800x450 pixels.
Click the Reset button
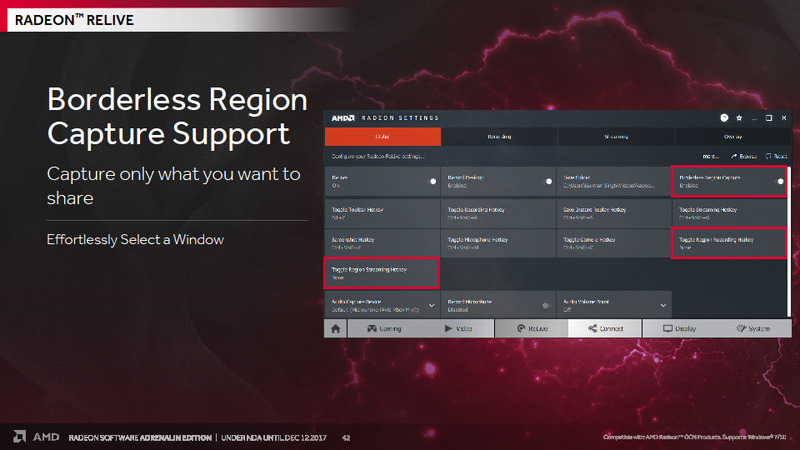(x=777, y=157)
